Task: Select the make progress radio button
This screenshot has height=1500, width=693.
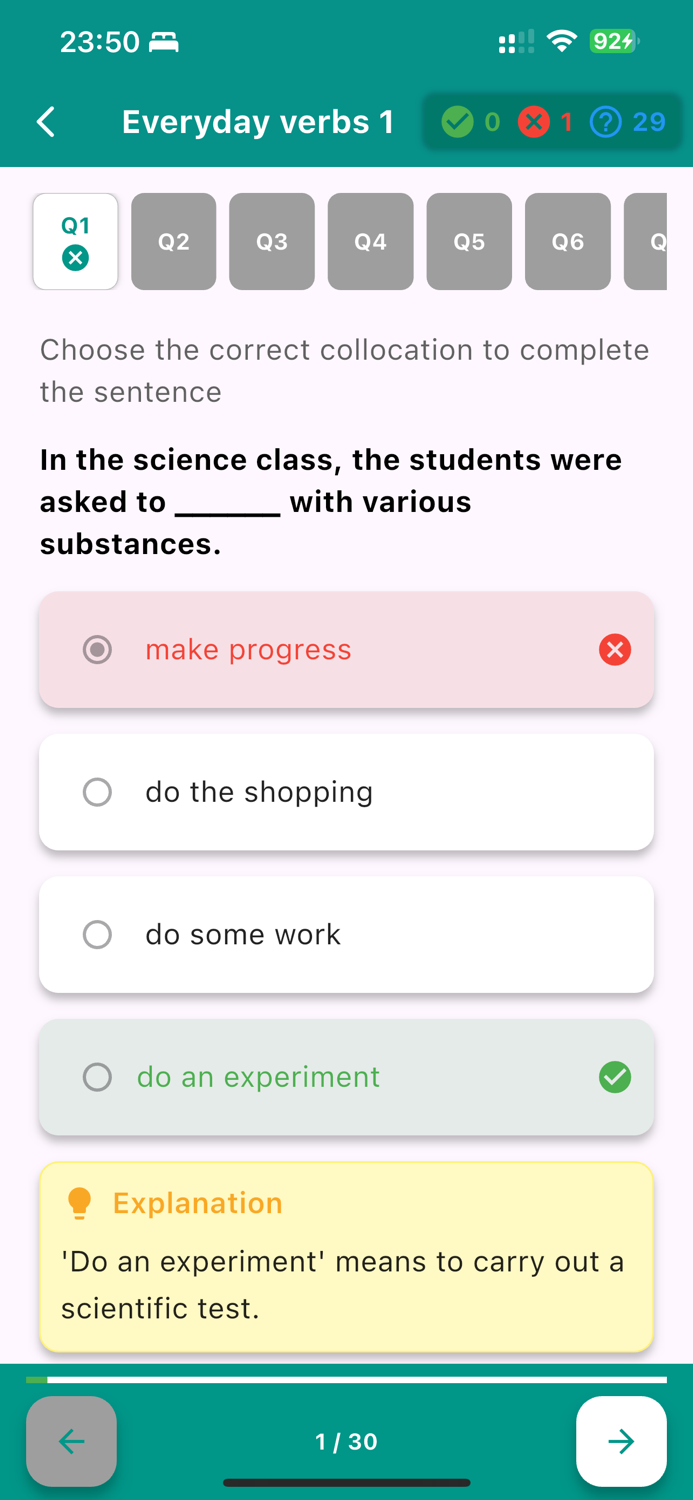Action: [97, 650]
